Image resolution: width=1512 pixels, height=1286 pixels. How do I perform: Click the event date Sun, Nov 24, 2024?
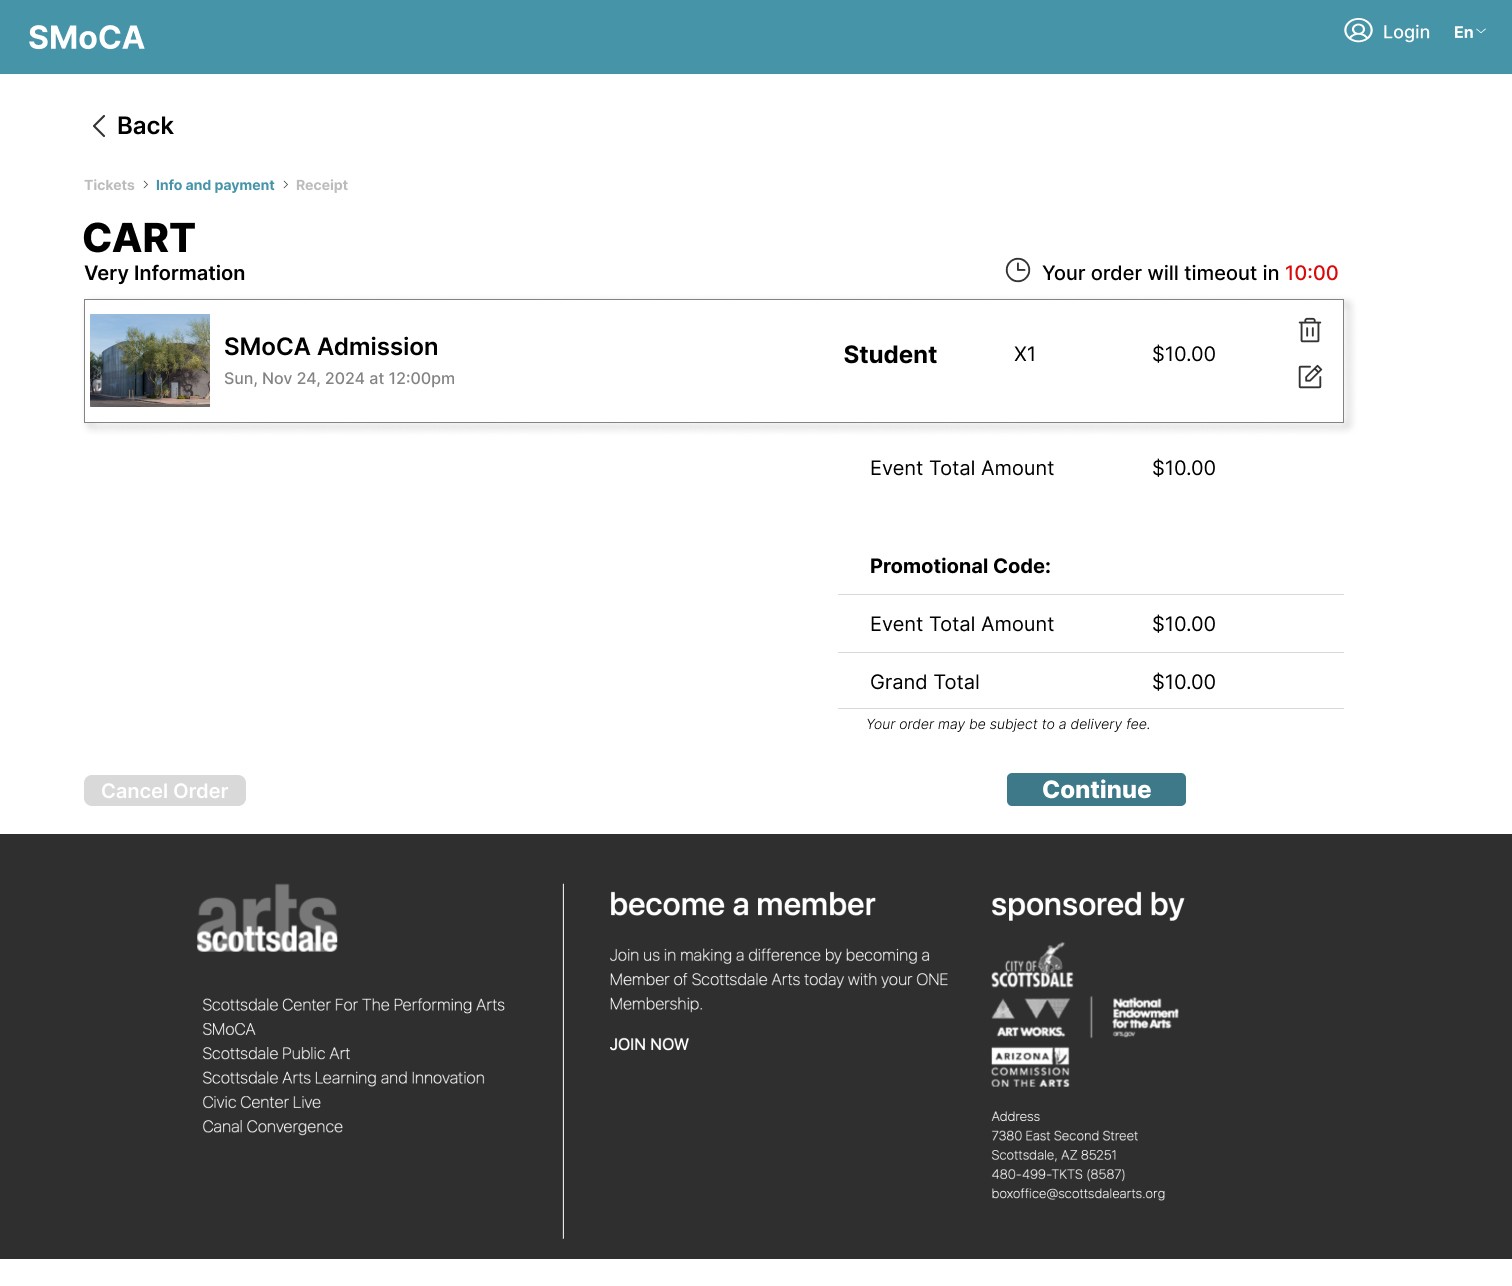click(339, 378)
